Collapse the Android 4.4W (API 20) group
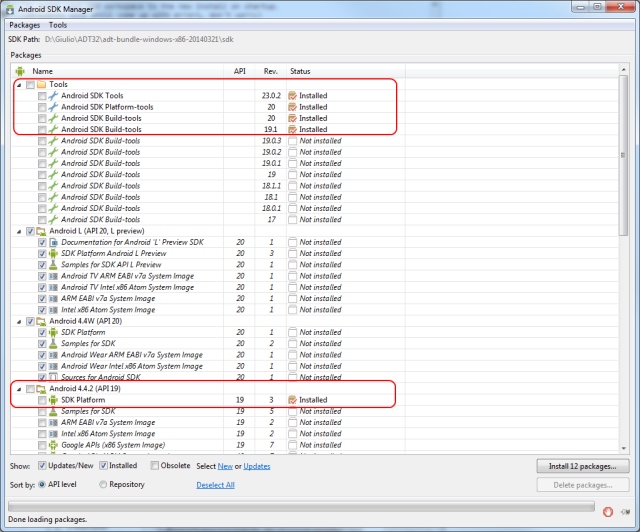 point(19,322)
